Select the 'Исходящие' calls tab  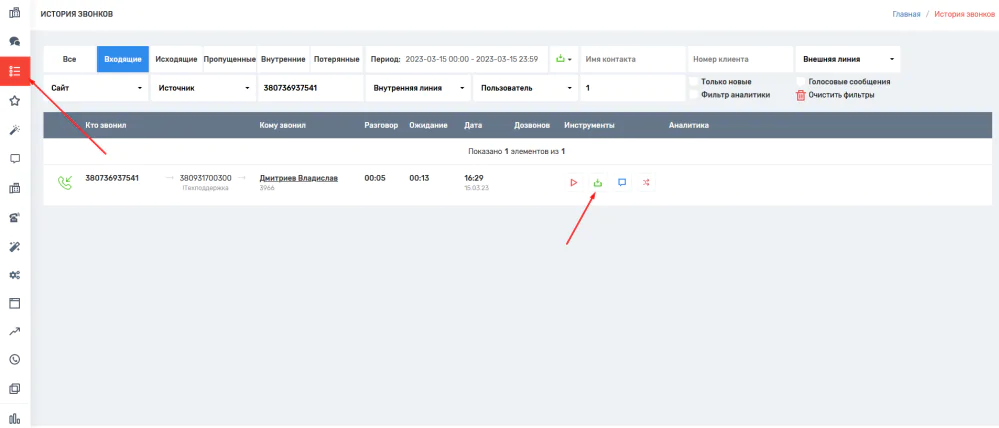[176, 59]
